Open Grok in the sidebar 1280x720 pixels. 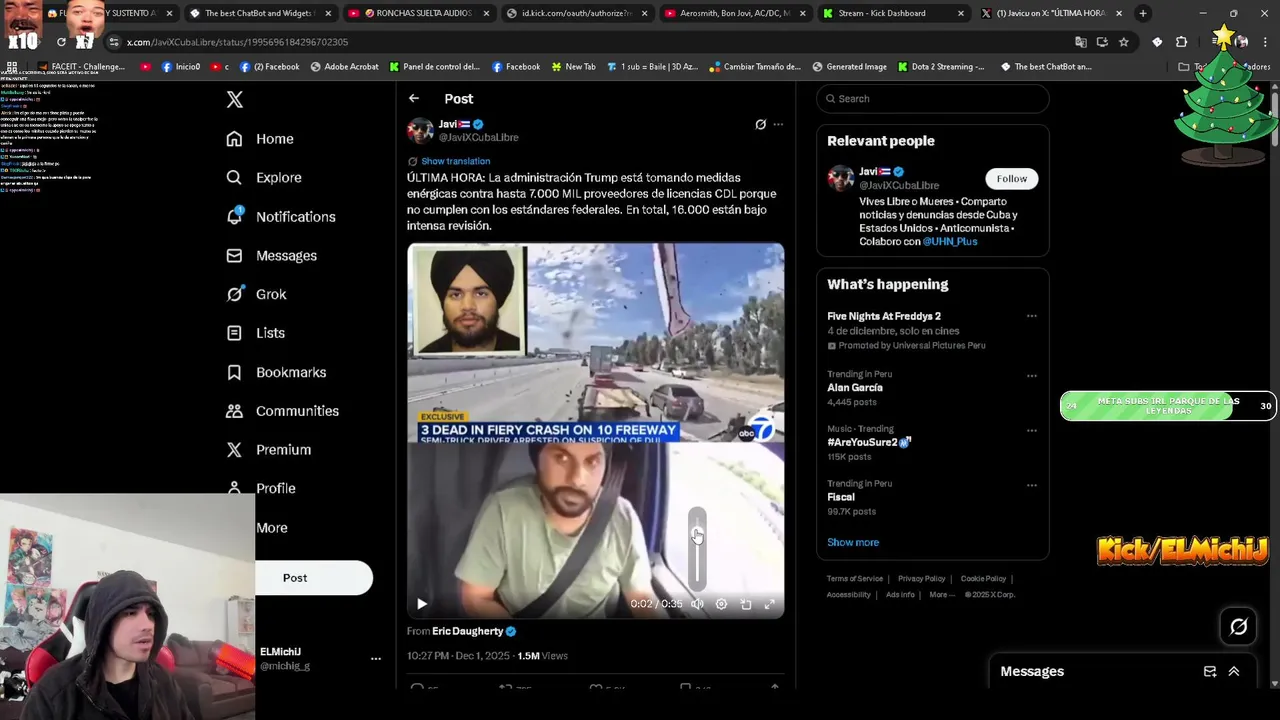(257, 295)
